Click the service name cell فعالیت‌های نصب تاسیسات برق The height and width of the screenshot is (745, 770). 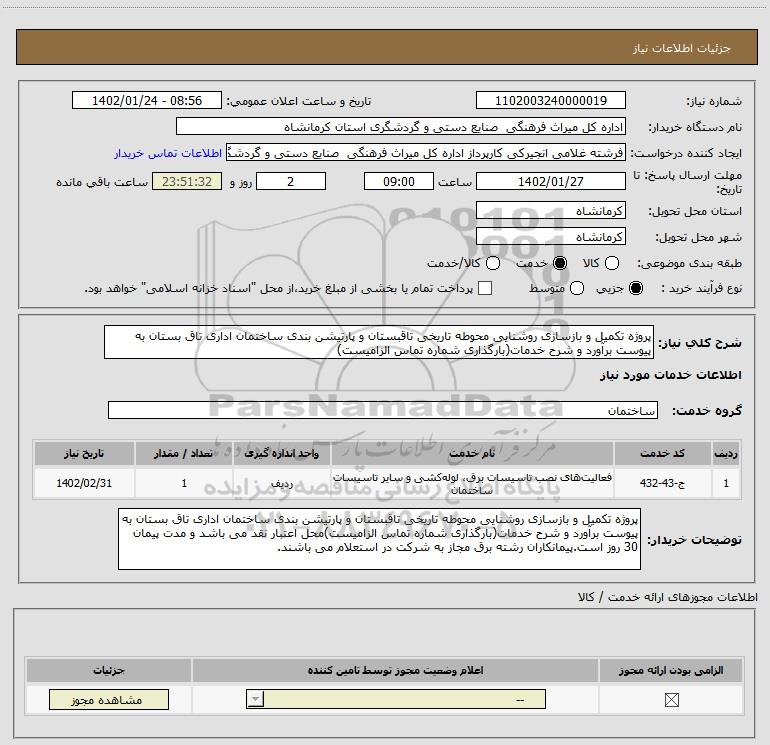point(472,483)
